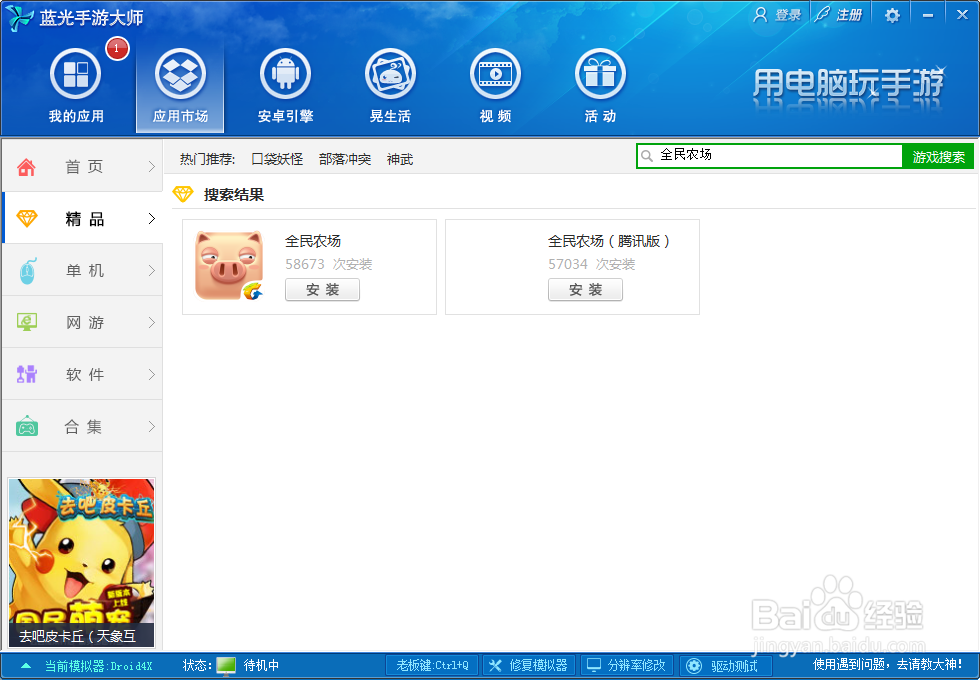Click 当前模拟器:Droid4X label
The height and width of the screenshot is (680, 980).
pyautogui.click(x=98, y=666)
